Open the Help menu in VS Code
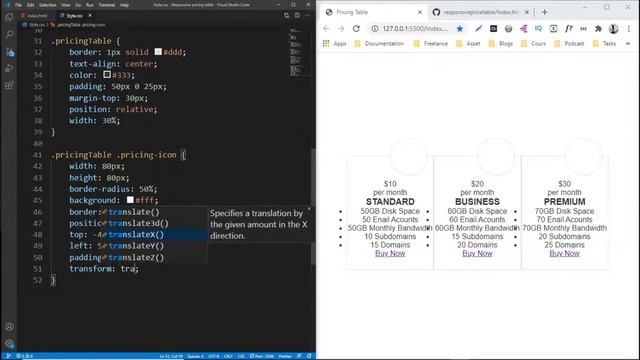Screen dimensions: 640x360 [124, 5]
